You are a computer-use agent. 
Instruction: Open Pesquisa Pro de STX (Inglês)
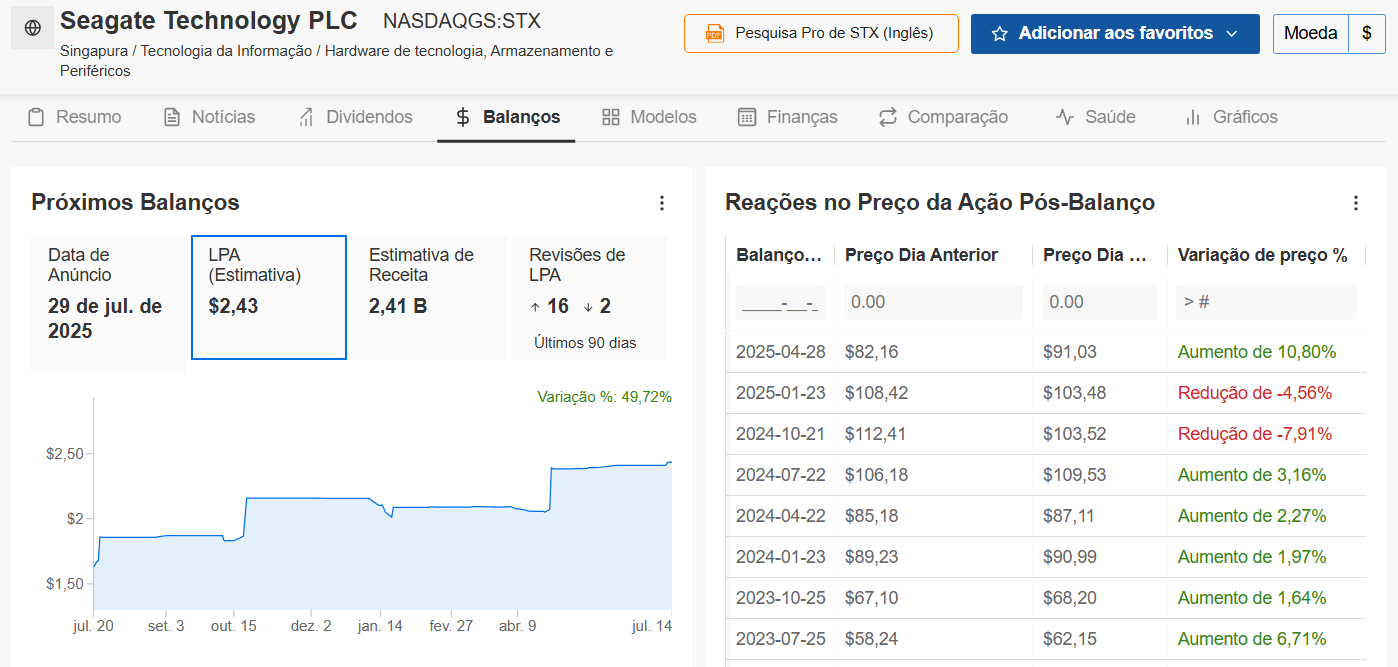pos(821,34)
